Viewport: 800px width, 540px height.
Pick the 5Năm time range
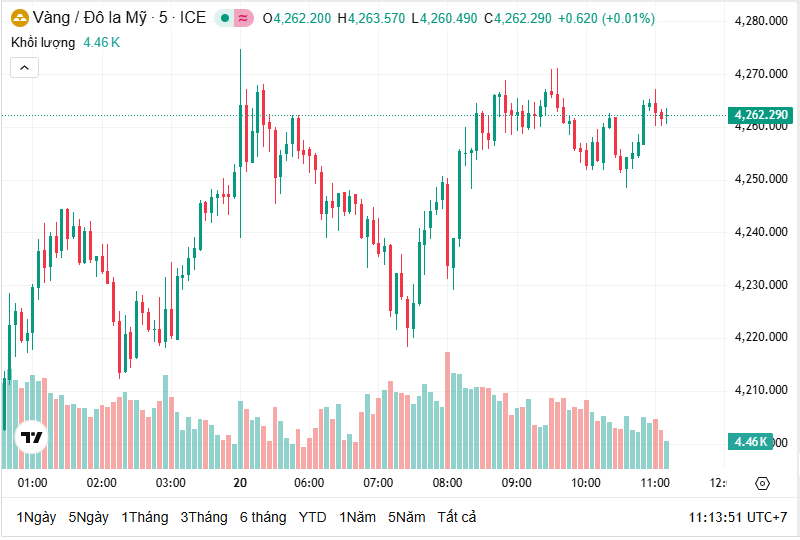(x=406, y=517)
